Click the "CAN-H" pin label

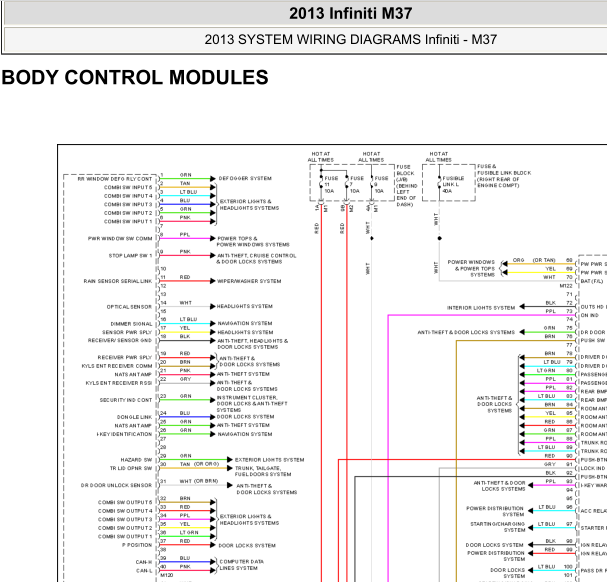point(144,562)
